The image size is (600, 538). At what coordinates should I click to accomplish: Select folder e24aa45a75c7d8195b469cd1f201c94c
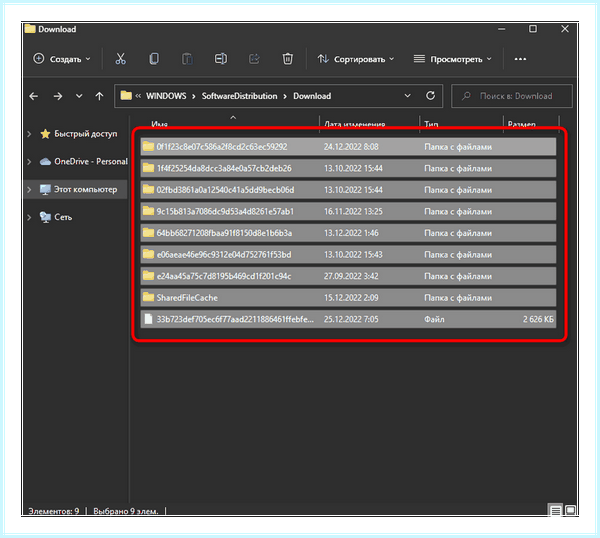coord(348,276)
